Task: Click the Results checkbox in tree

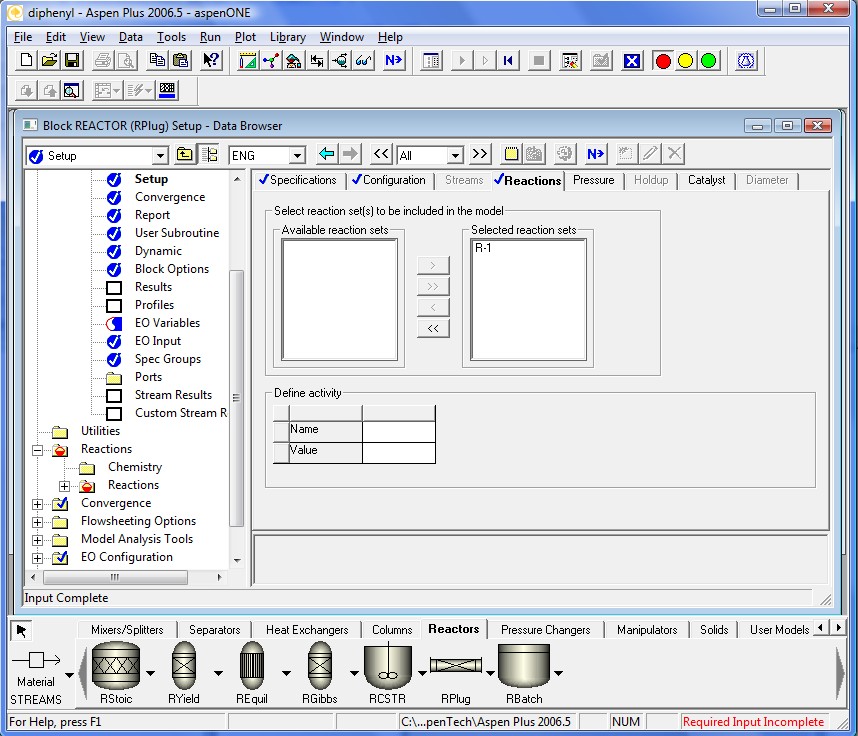Action: click(x=114, y=288)
